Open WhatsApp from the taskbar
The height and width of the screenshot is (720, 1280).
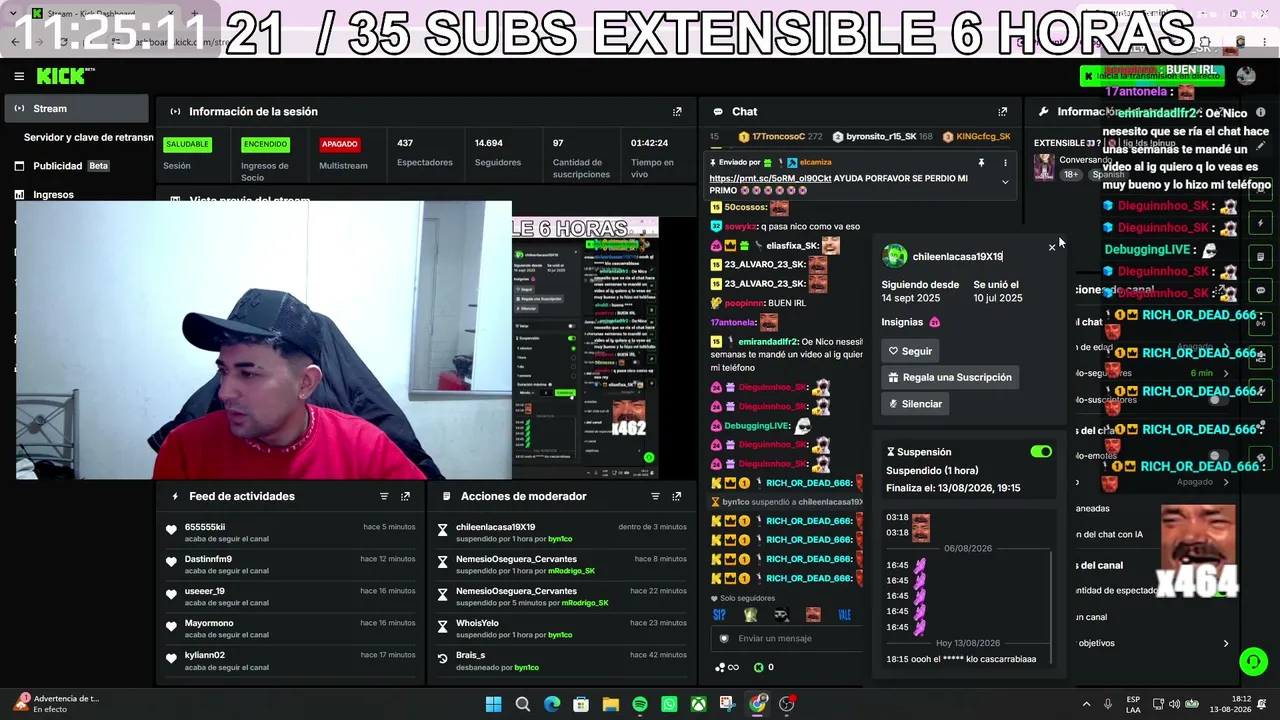coord(669,704)
